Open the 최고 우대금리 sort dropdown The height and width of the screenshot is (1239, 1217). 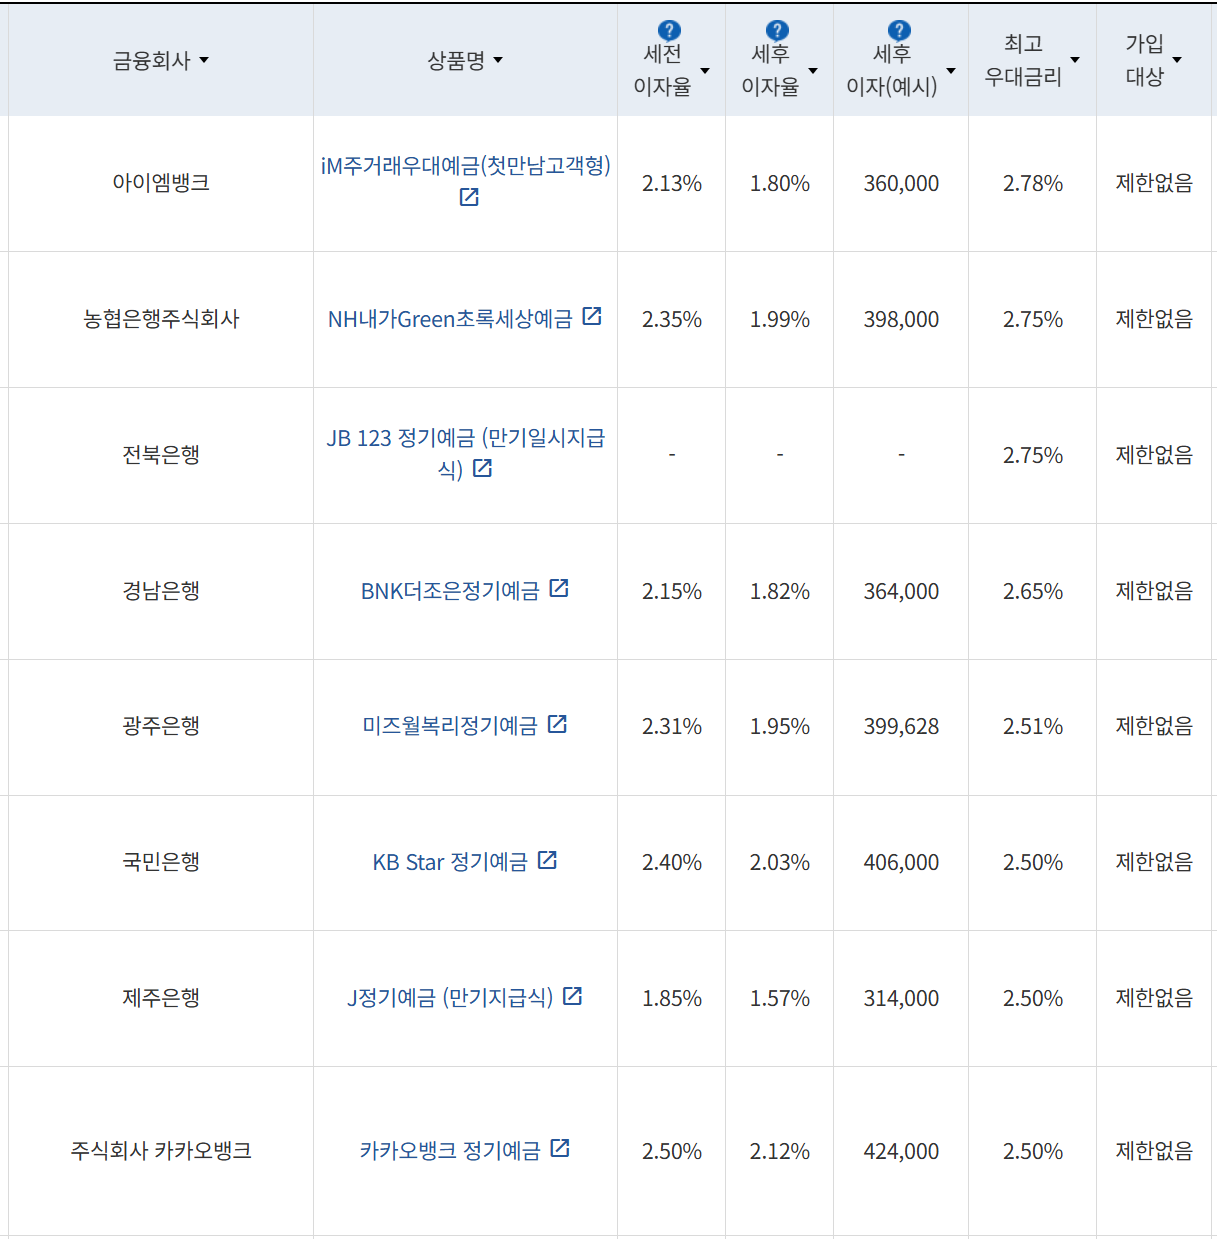pos(1075,60)
